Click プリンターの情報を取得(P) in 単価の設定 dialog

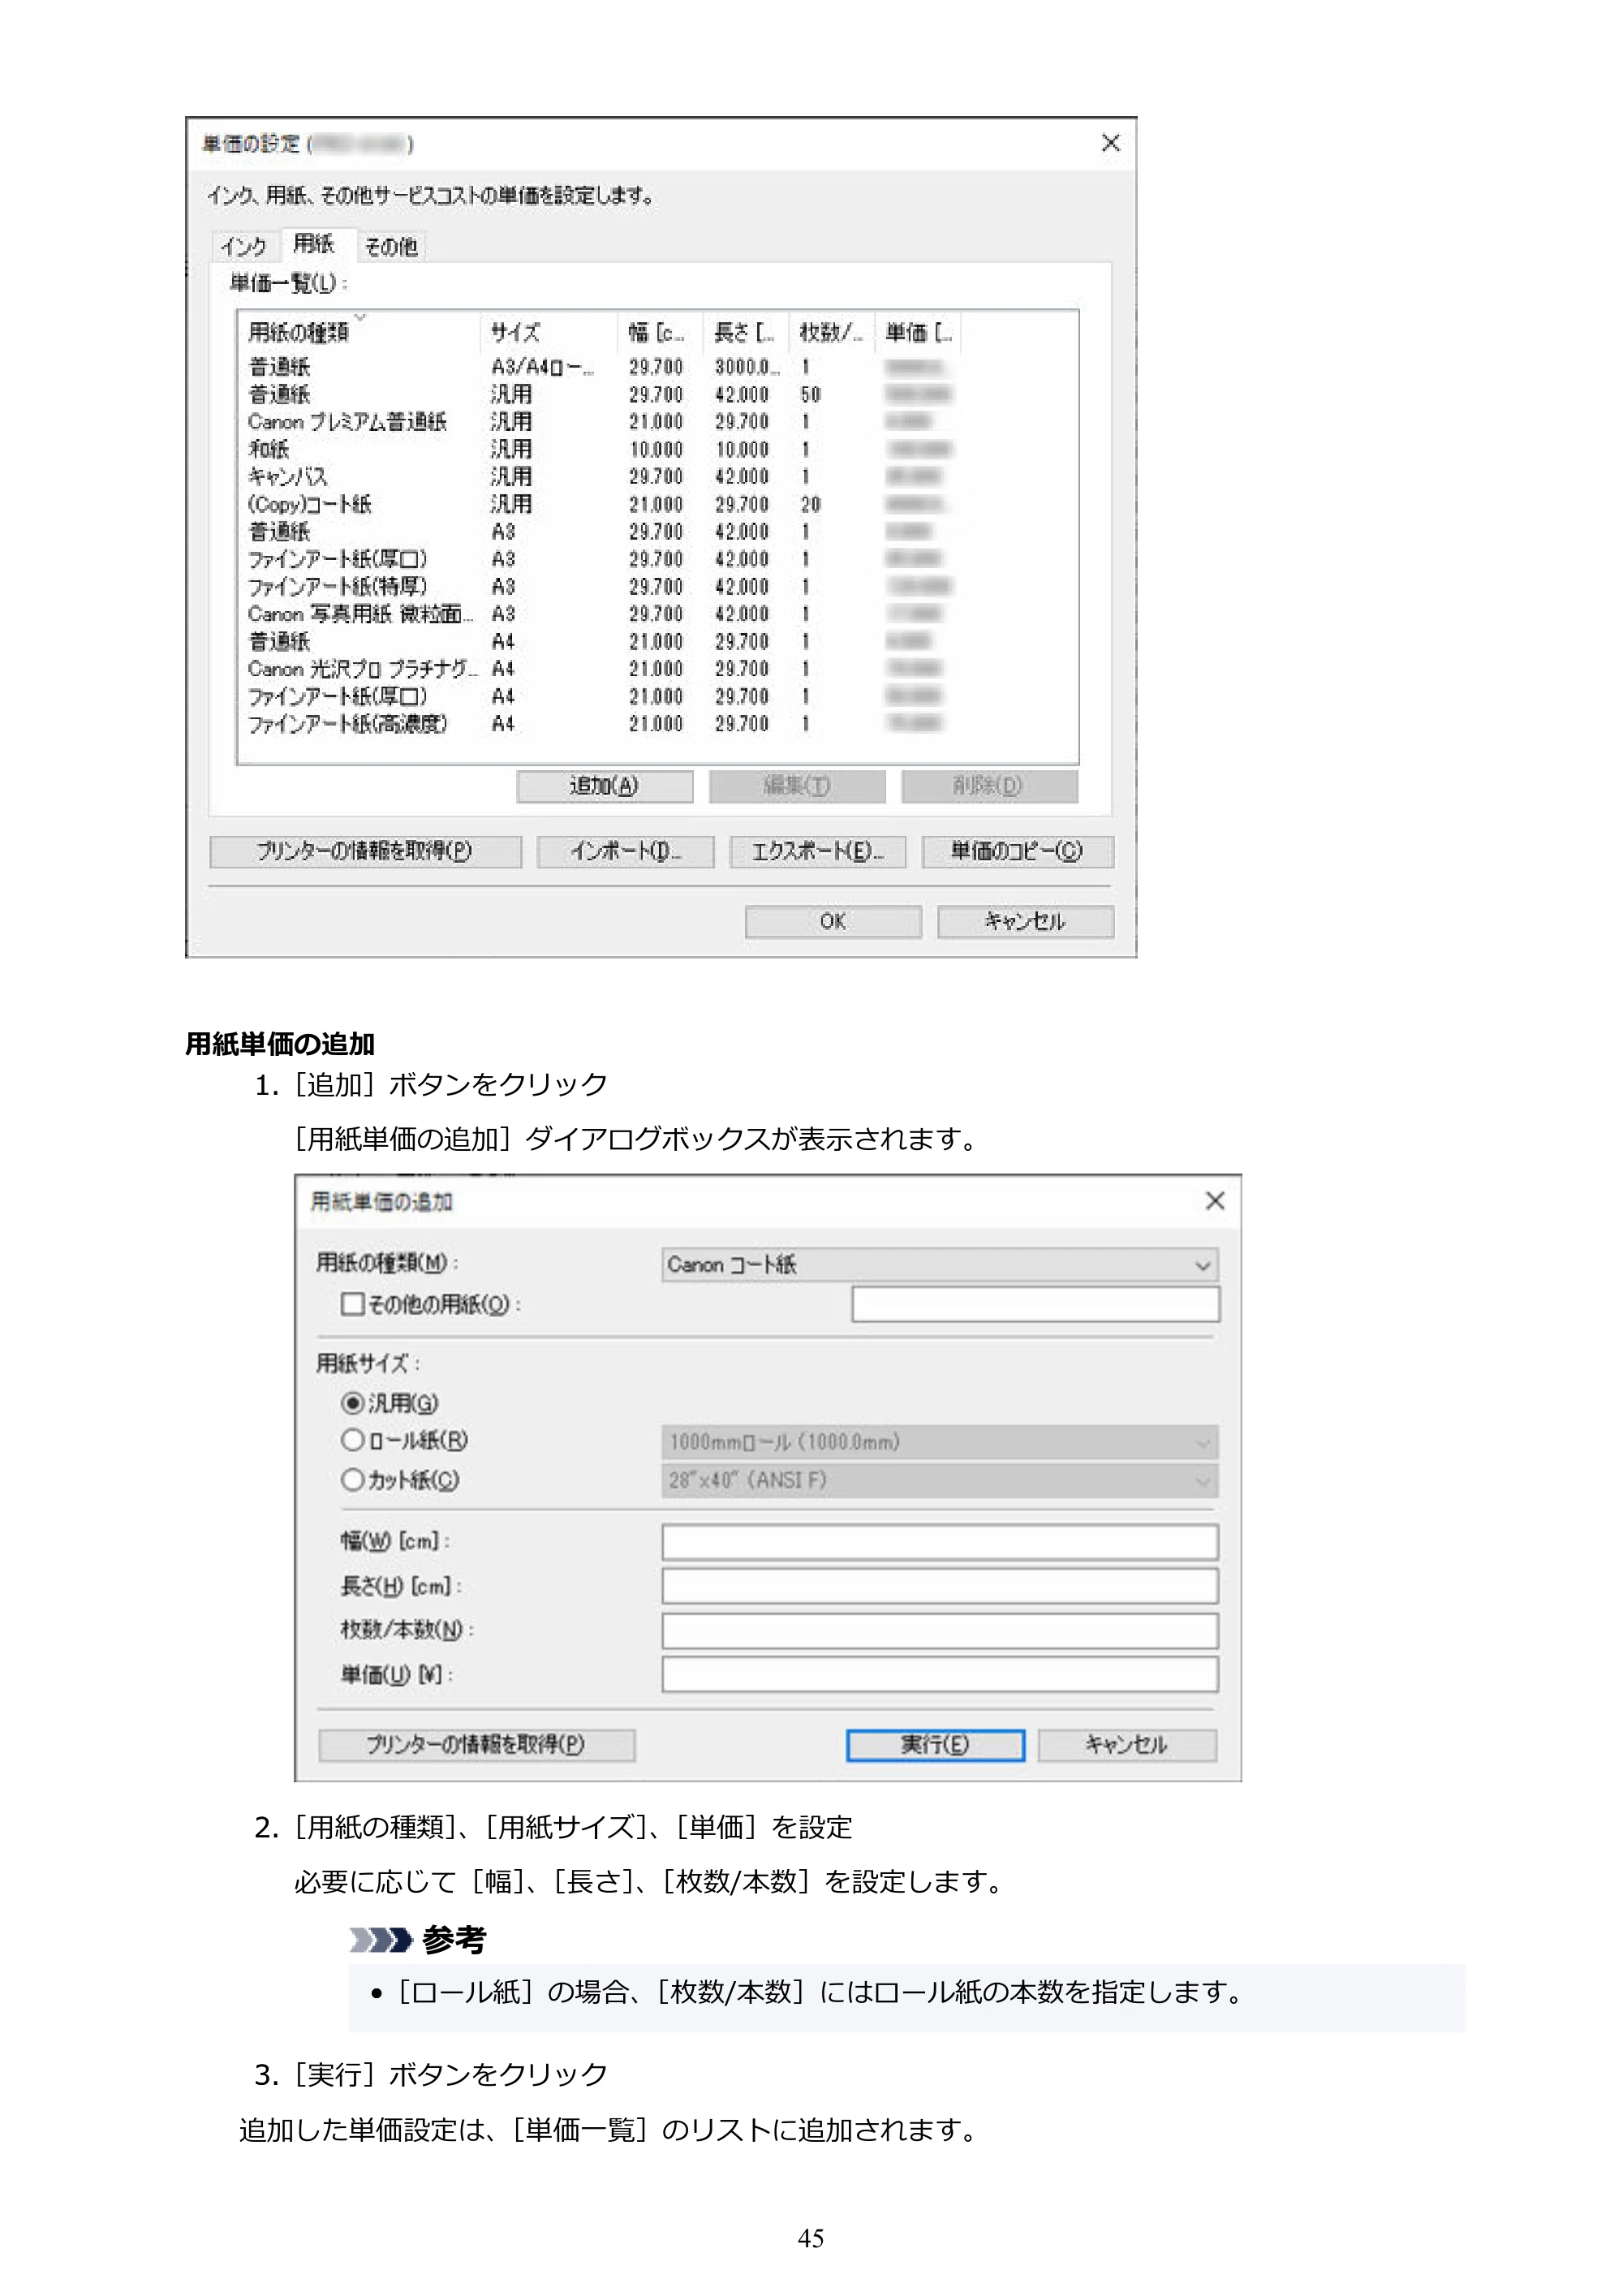point(365,852)
